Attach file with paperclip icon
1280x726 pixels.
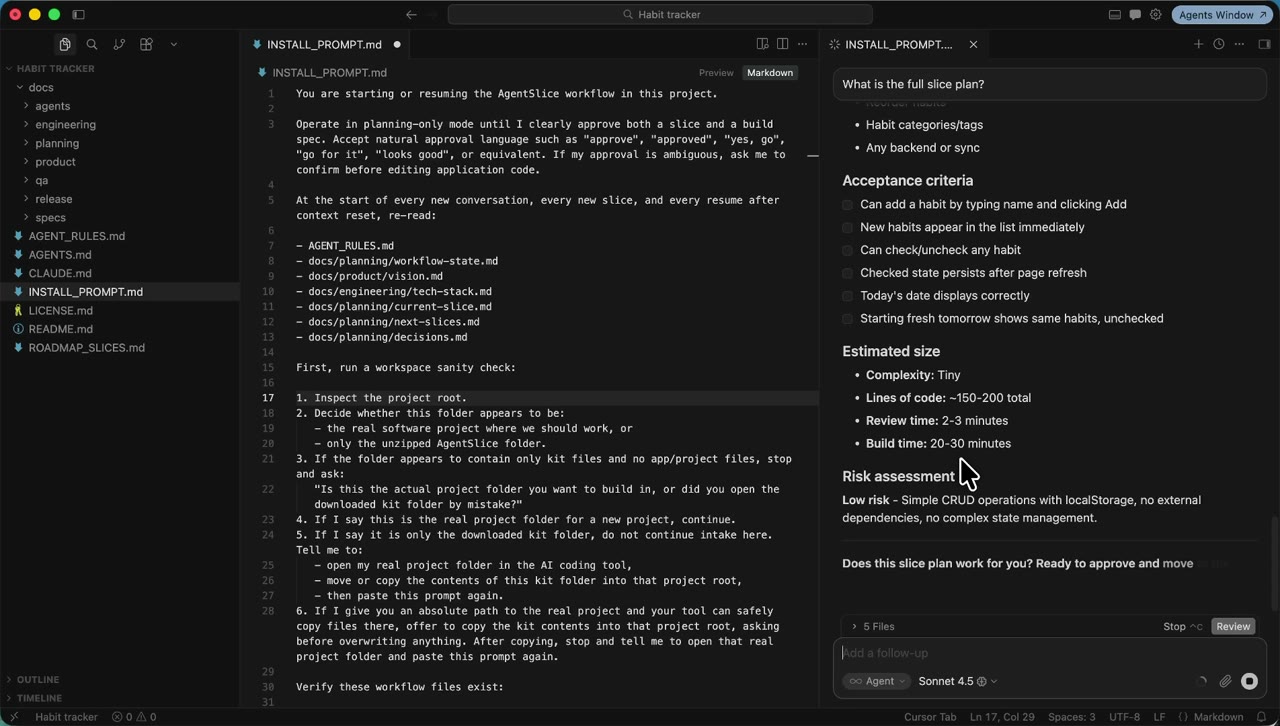tap(1225, 681)
